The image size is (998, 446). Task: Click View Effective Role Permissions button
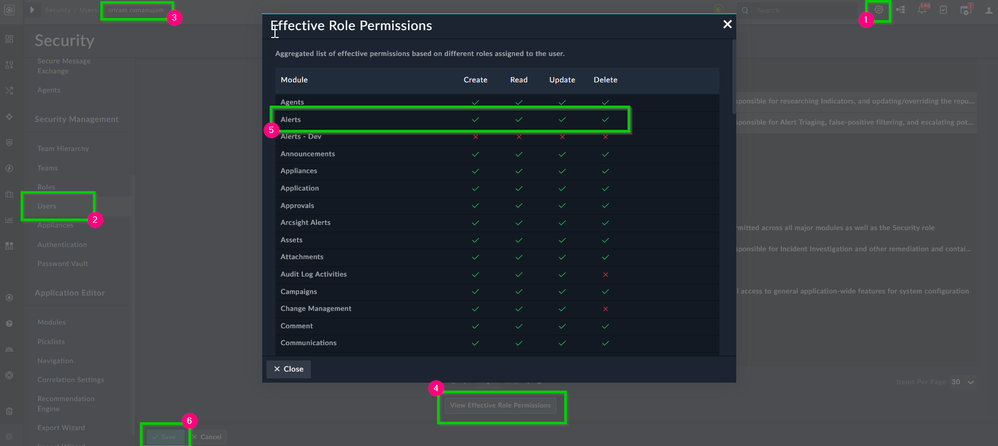(x=501, y=406)
